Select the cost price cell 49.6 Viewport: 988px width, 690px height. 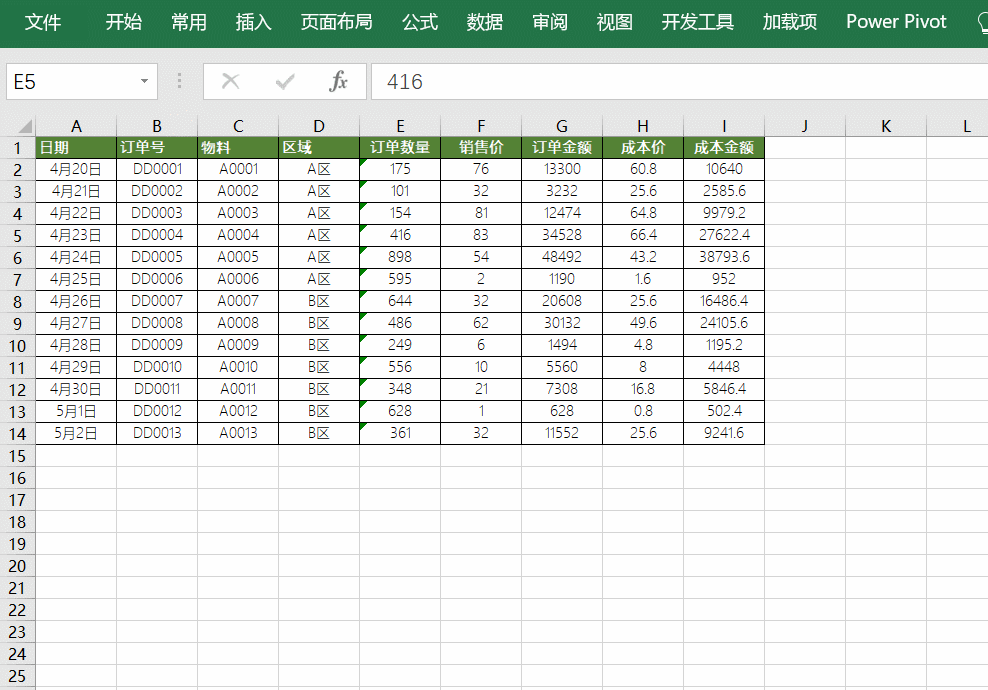pos(643,323)
